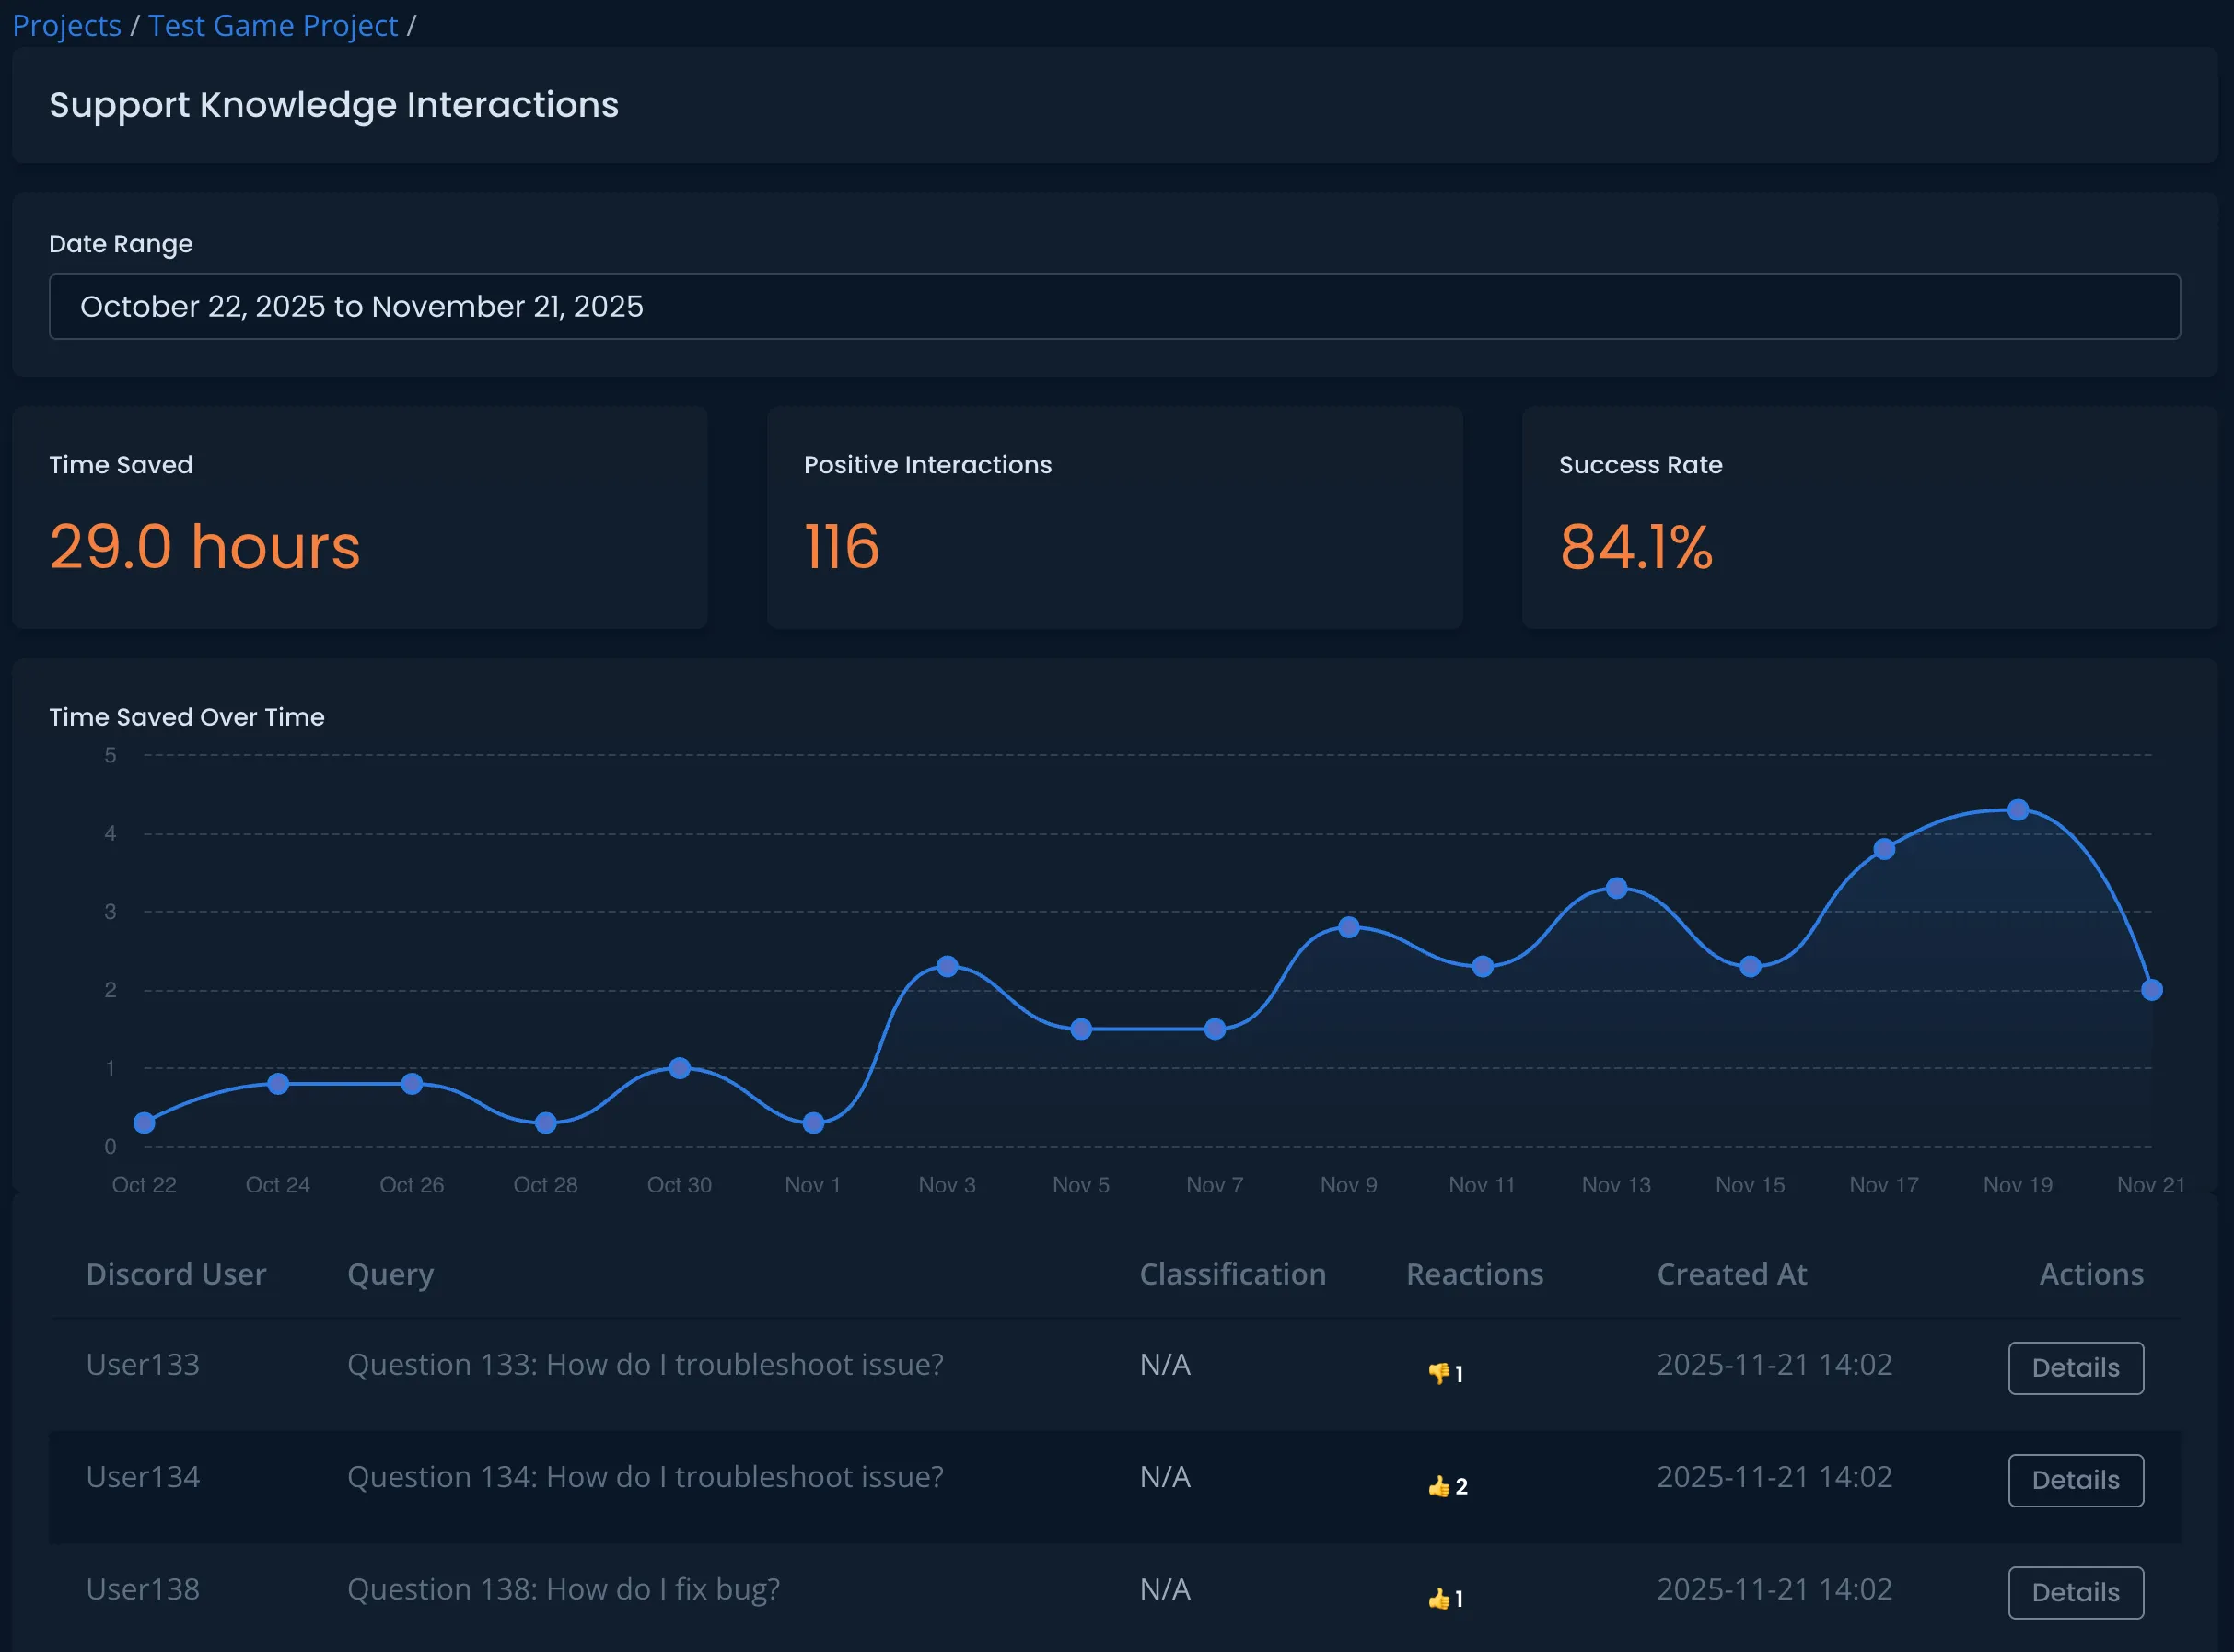Click the Created At column header
Screen dimensions: 2234x1652
1731,1274
